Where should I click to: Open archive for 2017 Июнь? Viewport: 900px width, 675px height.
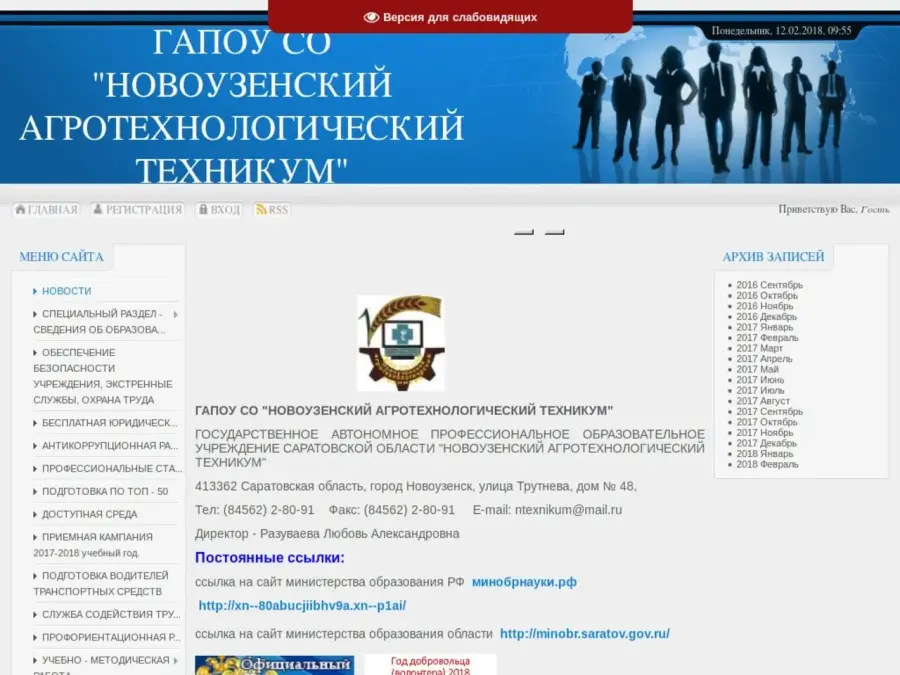(760, 379)
